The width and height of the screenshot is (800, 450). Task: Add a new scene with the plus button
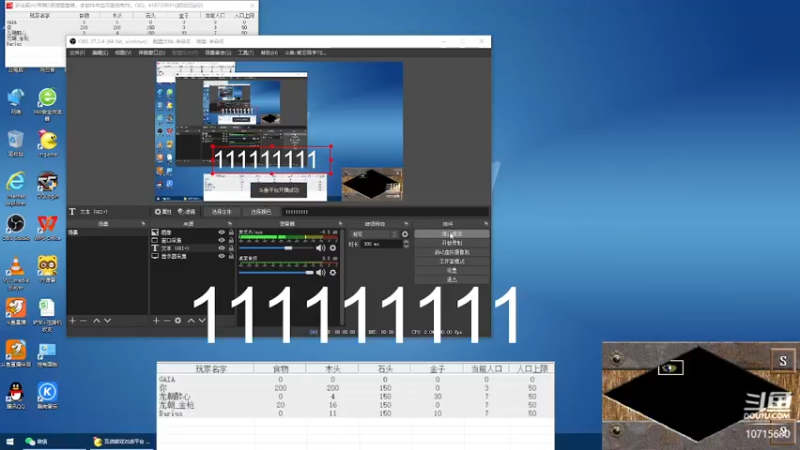click(x=72, y=320)
